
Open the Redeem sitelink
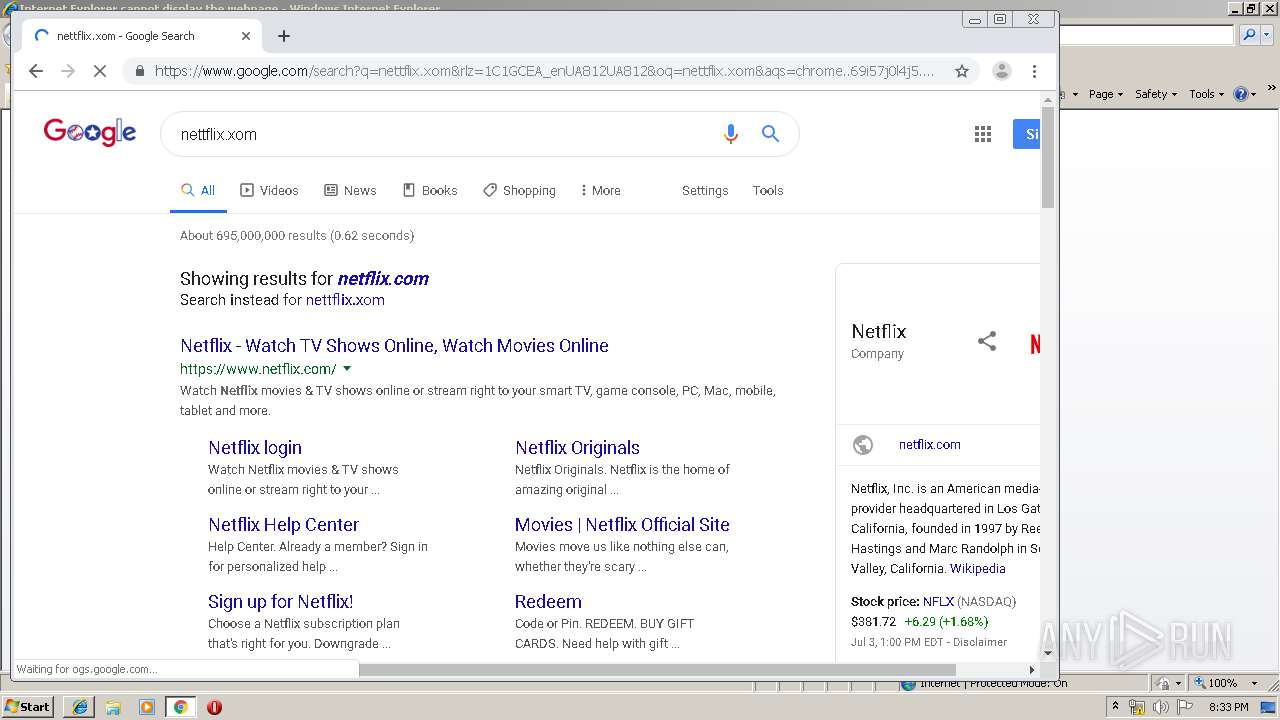point(548,602)
